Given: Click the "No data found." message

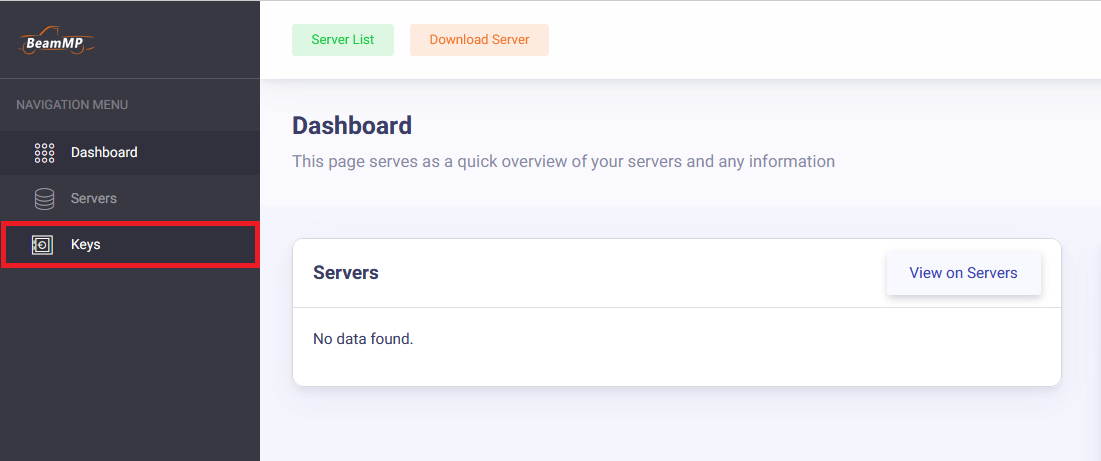Looking at the screenshot, I should click(x=363, y=339).
